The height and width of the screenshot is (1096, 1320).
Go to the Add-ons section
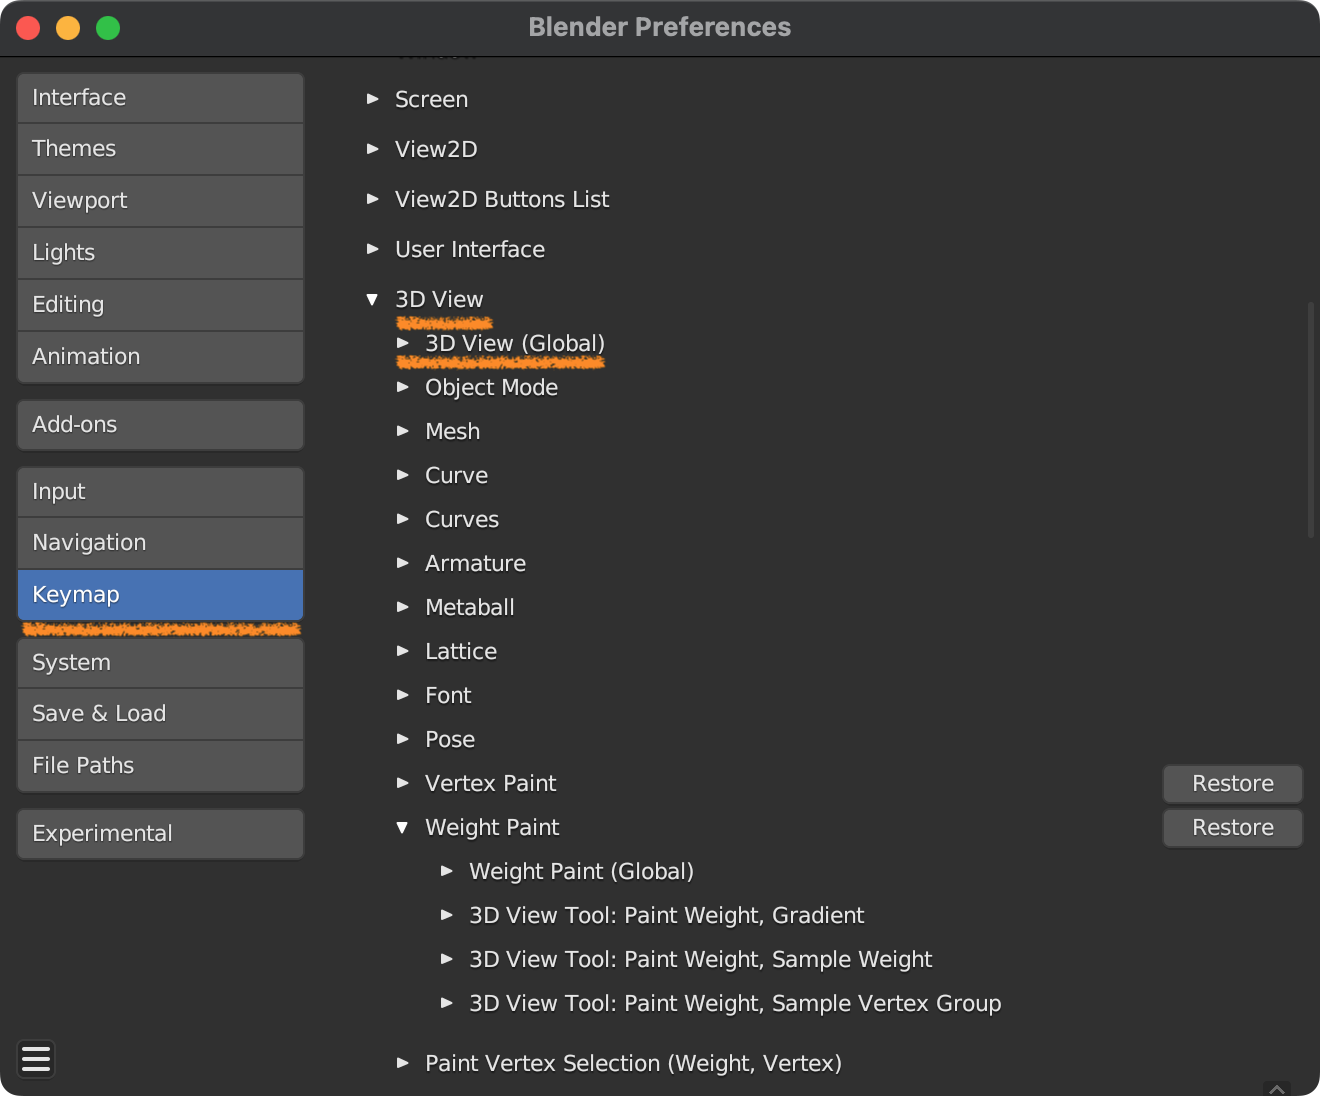pyautogui.click(x=160, y=425)
